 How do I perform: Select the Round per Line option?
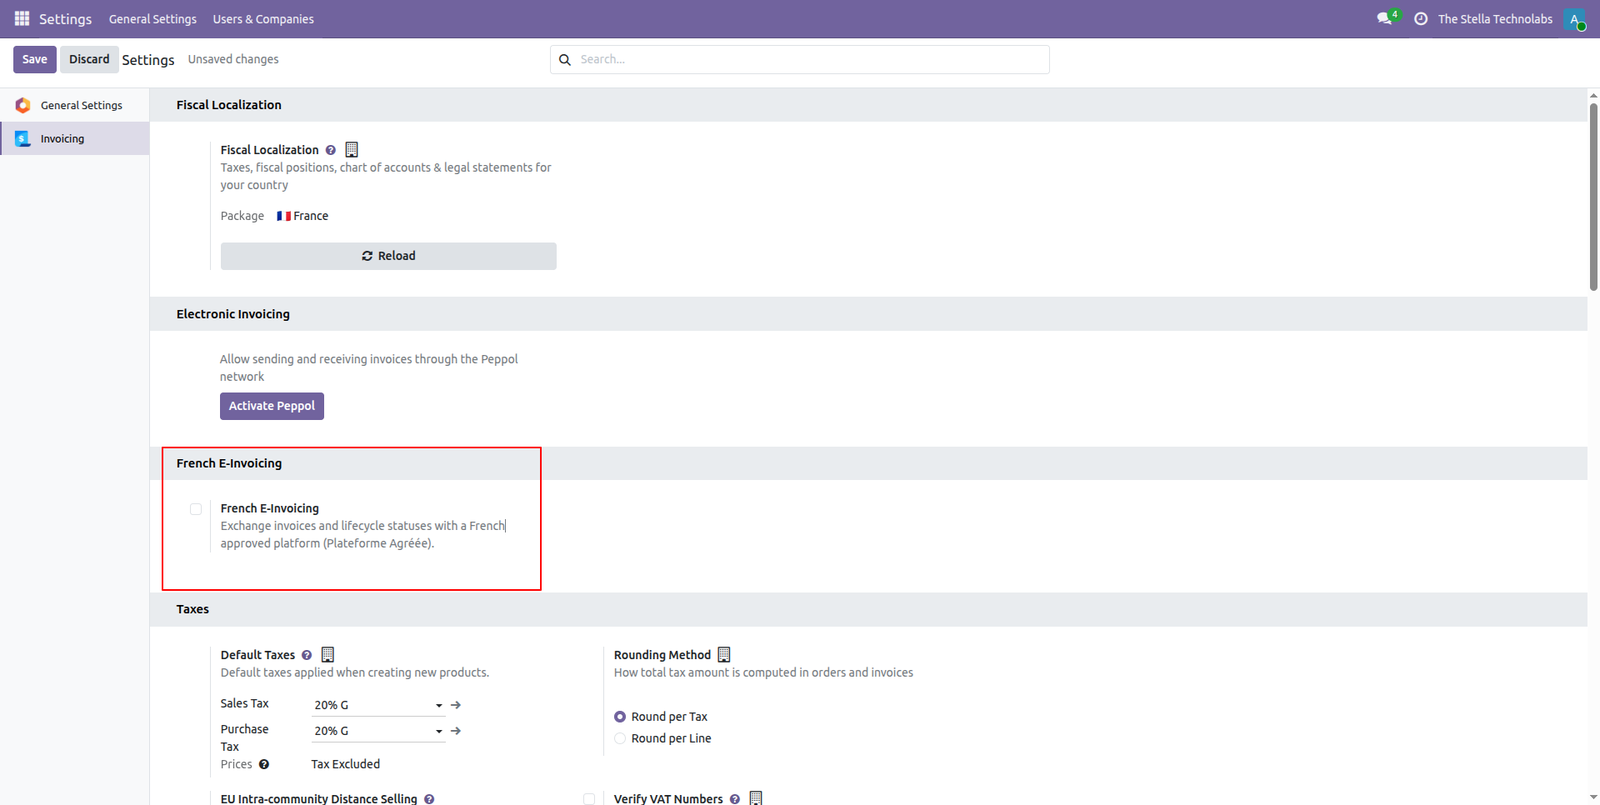[x=620, y=739]
